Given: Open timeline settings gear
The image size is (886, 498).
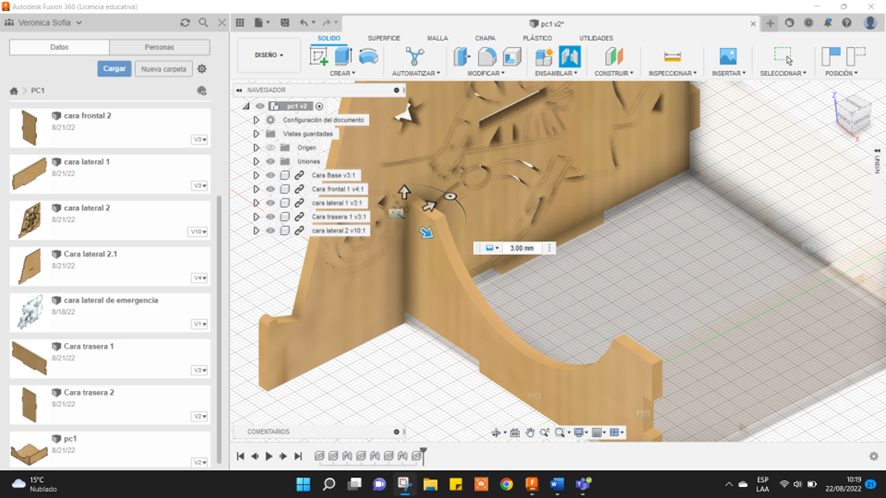Looking at the screenshot, I should tap(874, 456).
